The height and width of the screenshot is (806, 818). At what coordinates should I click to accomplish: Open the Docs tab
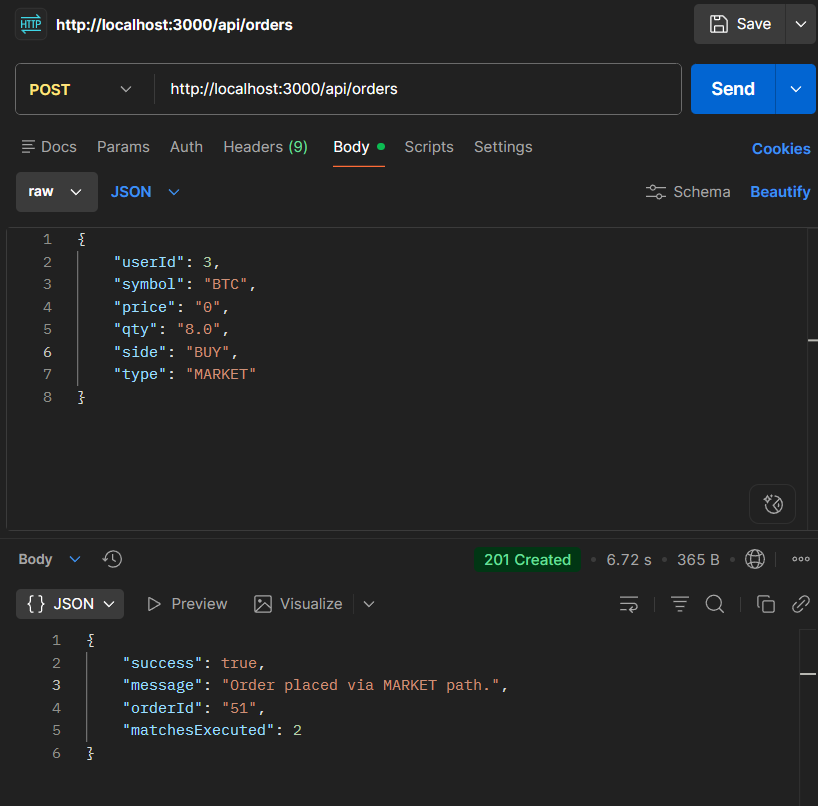pyautogui.click(x=49, y=147)
